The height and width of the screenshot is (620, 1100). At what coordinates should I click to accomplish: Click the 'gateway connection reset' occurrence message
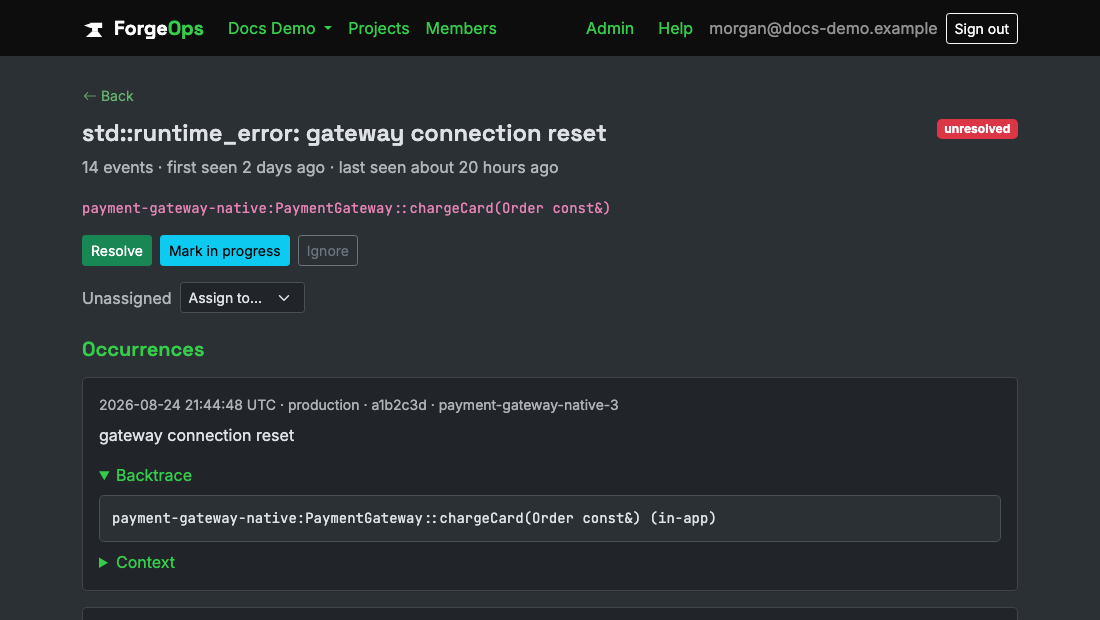196,436
